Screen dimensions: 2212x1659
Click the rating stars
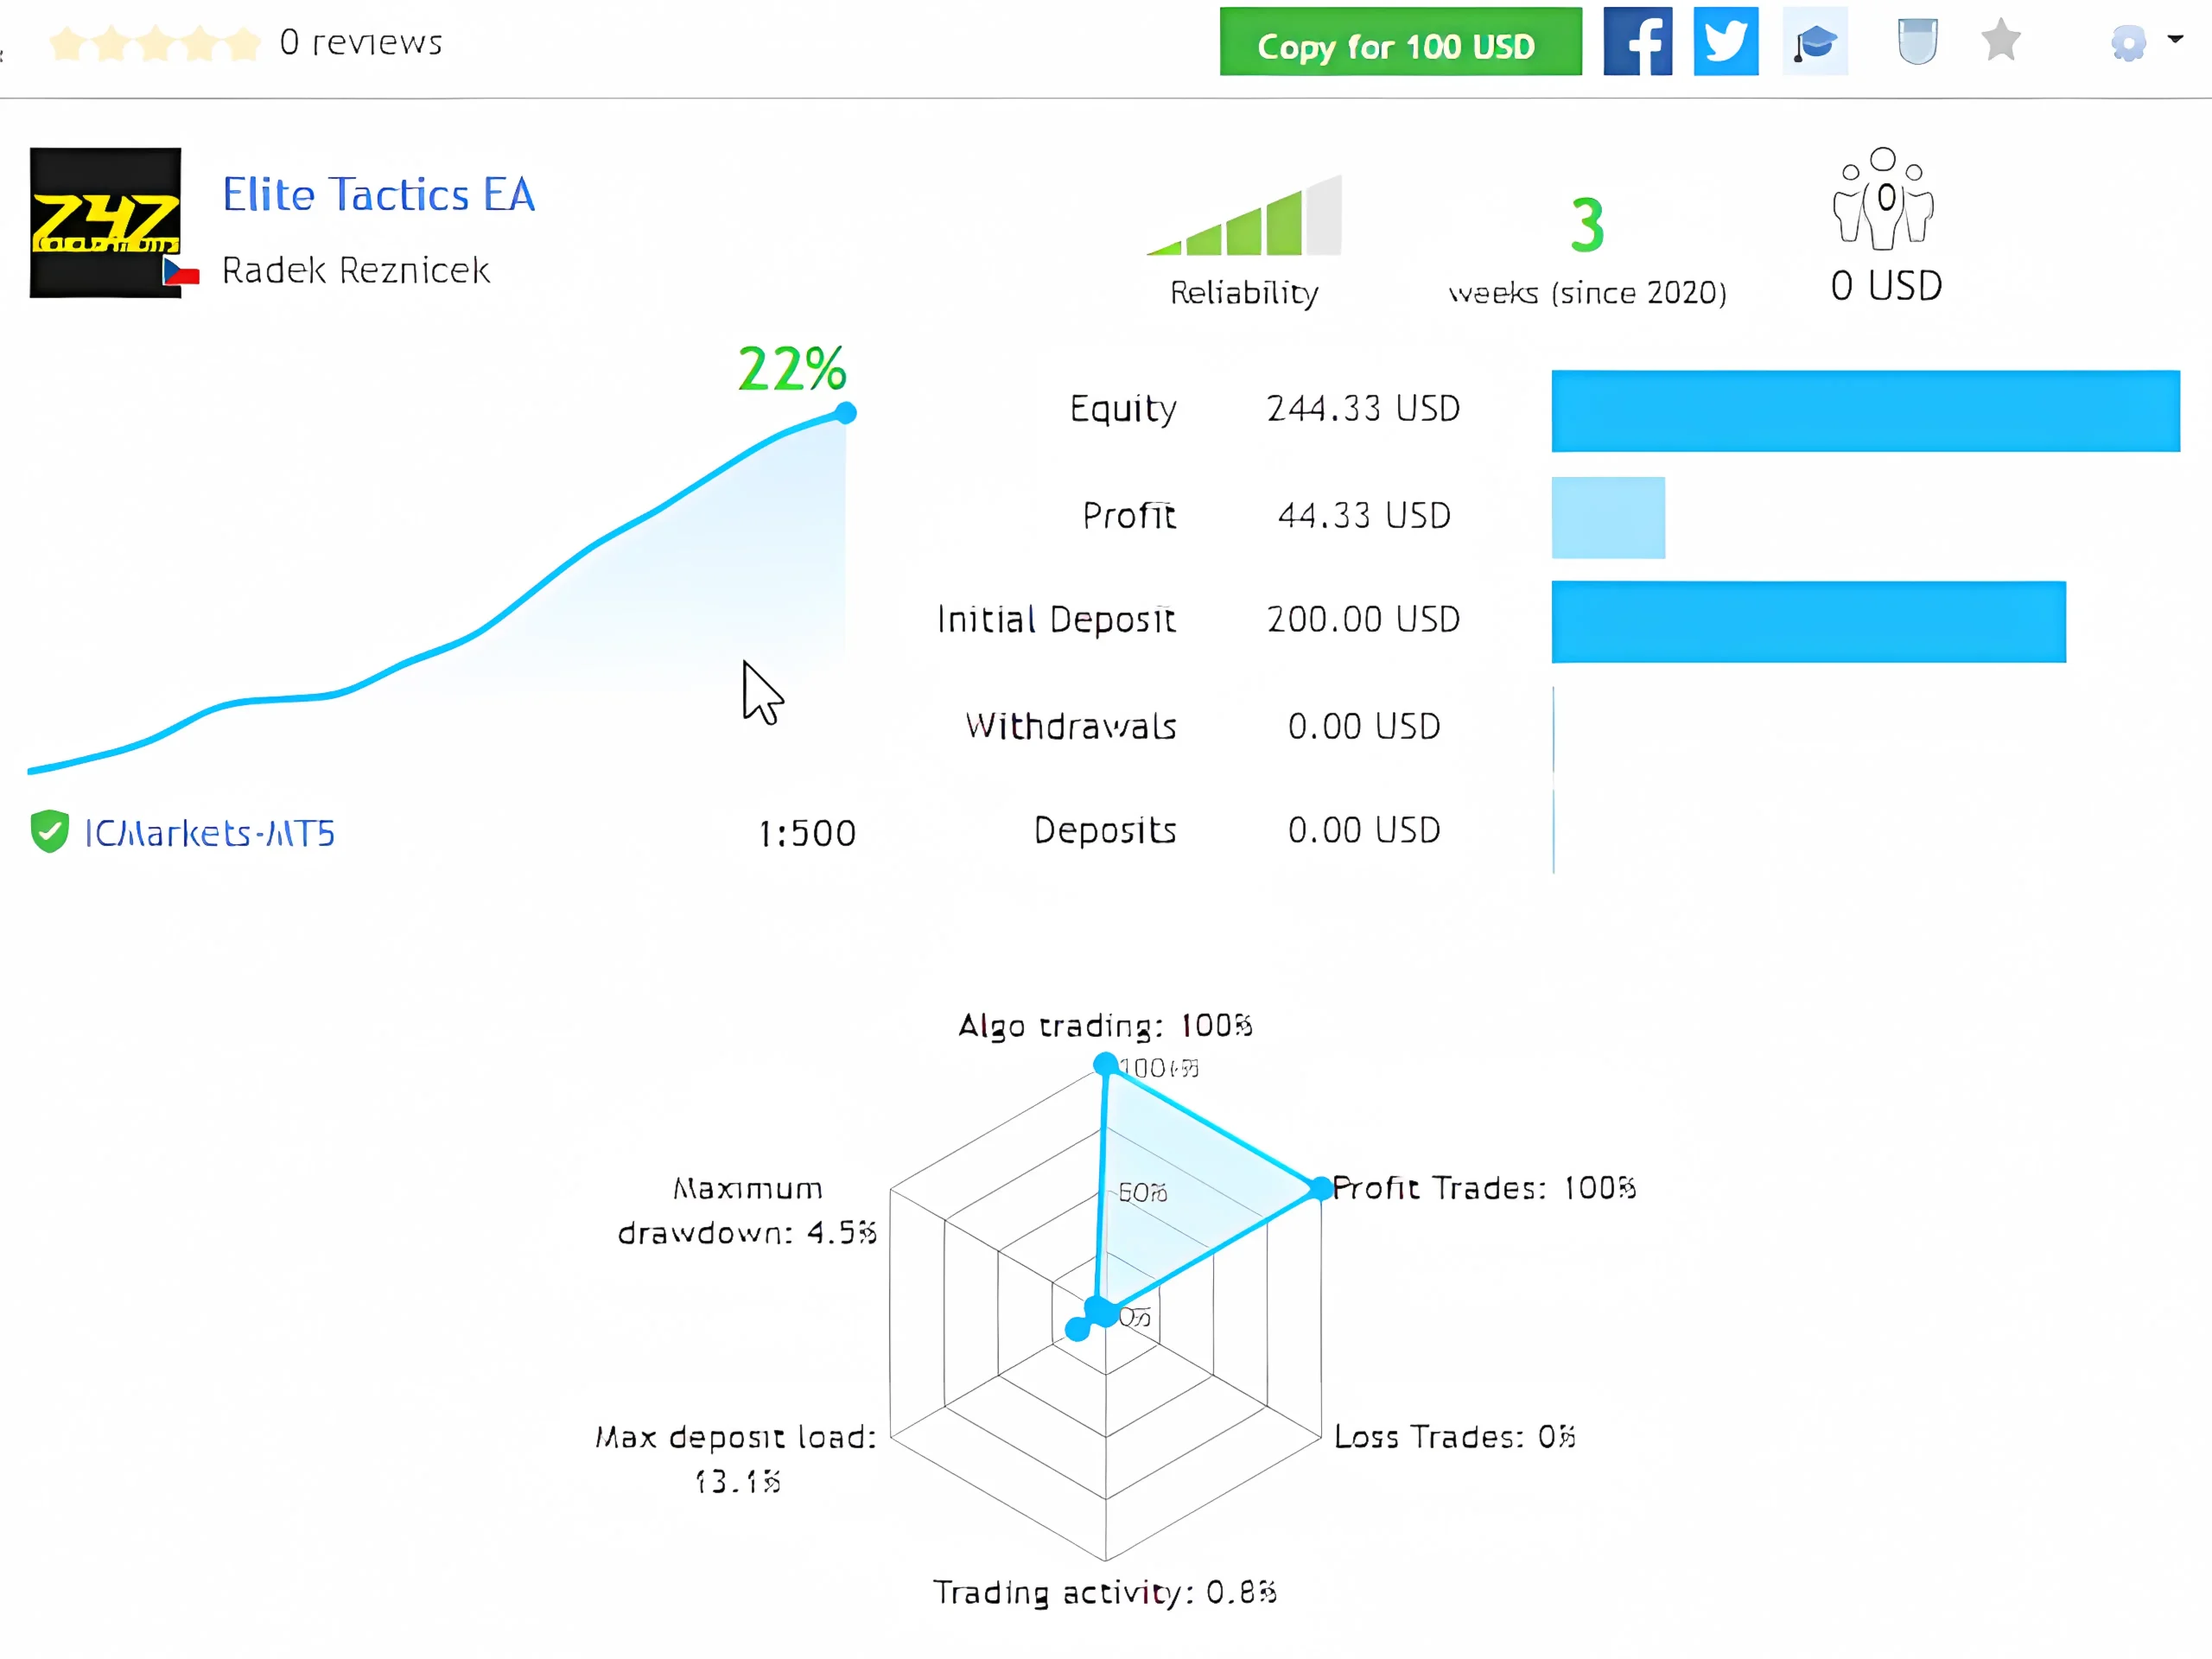(x=155, y=43)
